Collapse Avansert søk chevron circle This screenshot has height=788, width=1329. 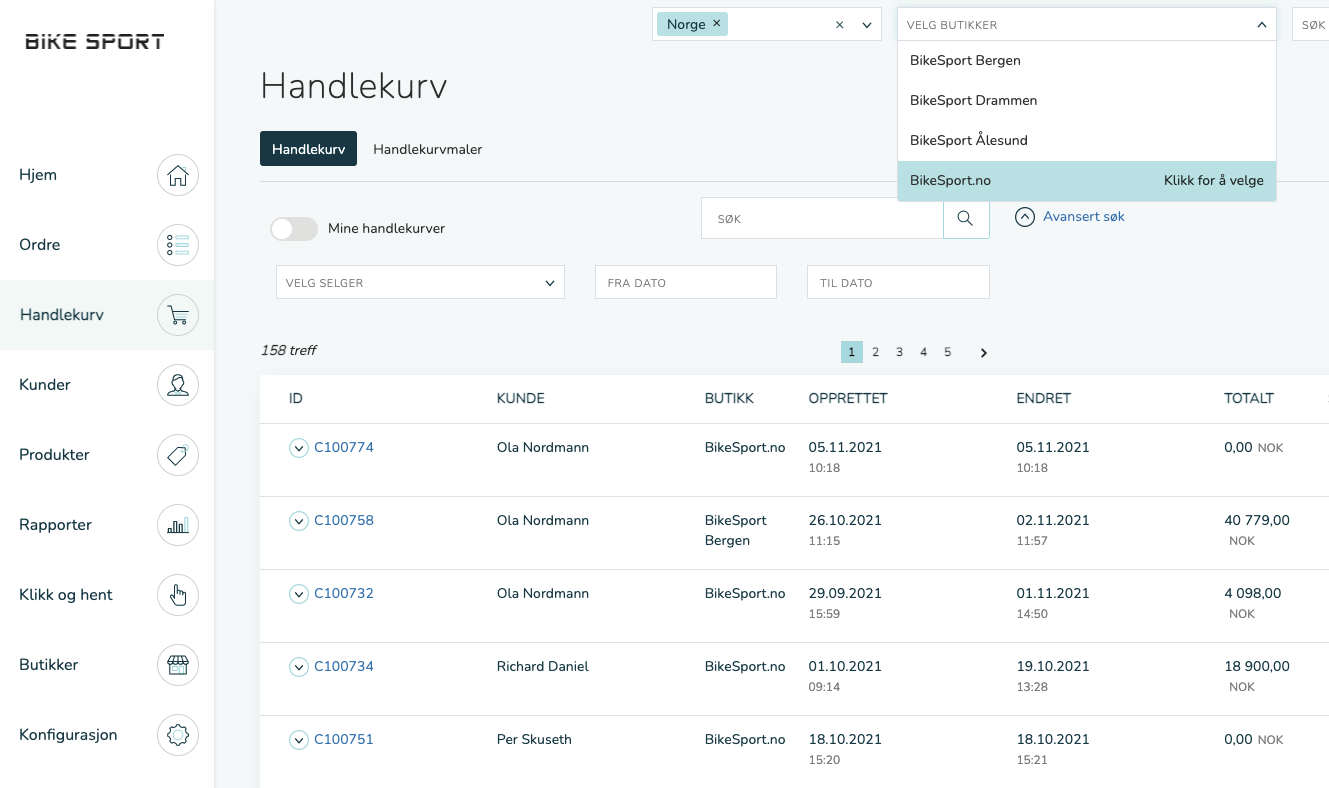(x=1025, y=217)
